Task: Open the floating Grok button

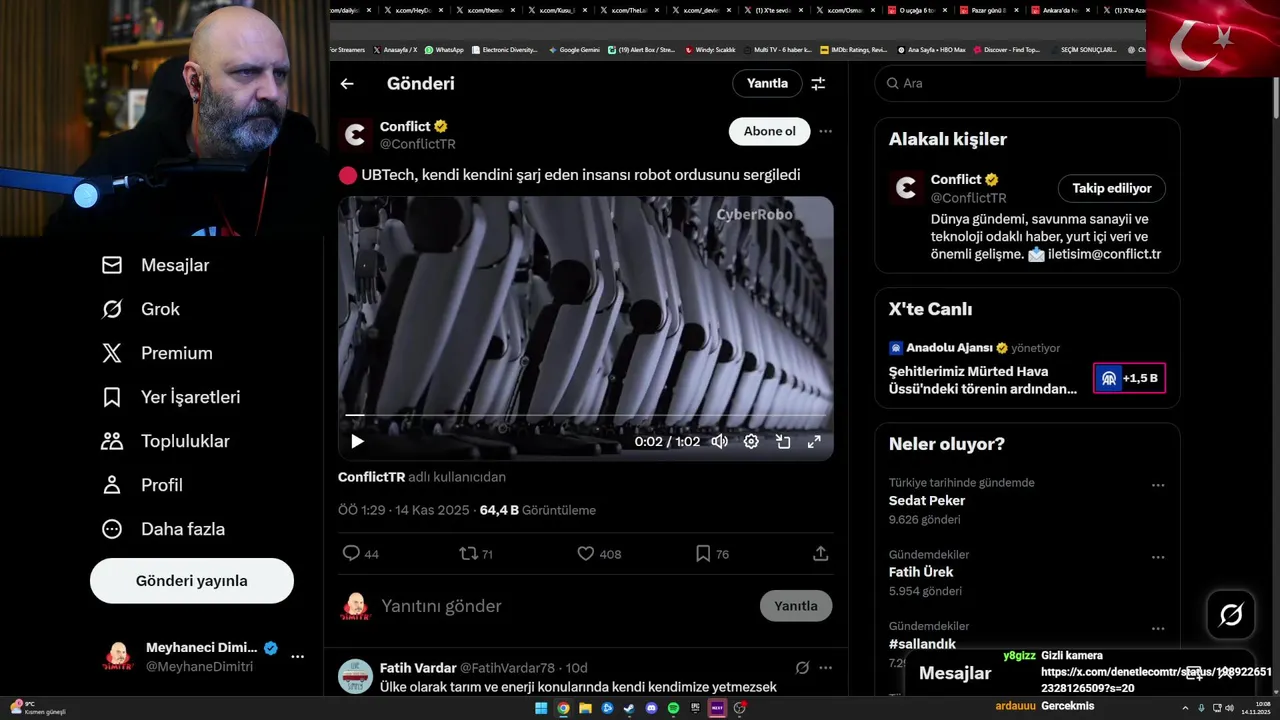Action: point(1231,615)
